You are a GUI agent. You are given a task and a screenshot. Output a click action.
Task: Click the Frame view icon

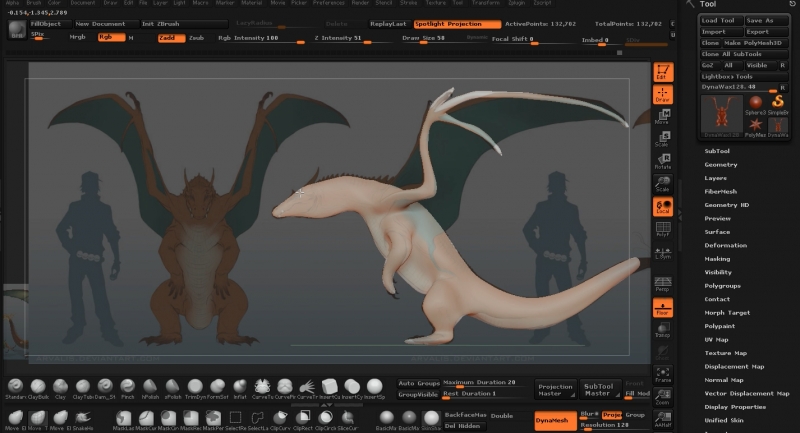point(662,376)
